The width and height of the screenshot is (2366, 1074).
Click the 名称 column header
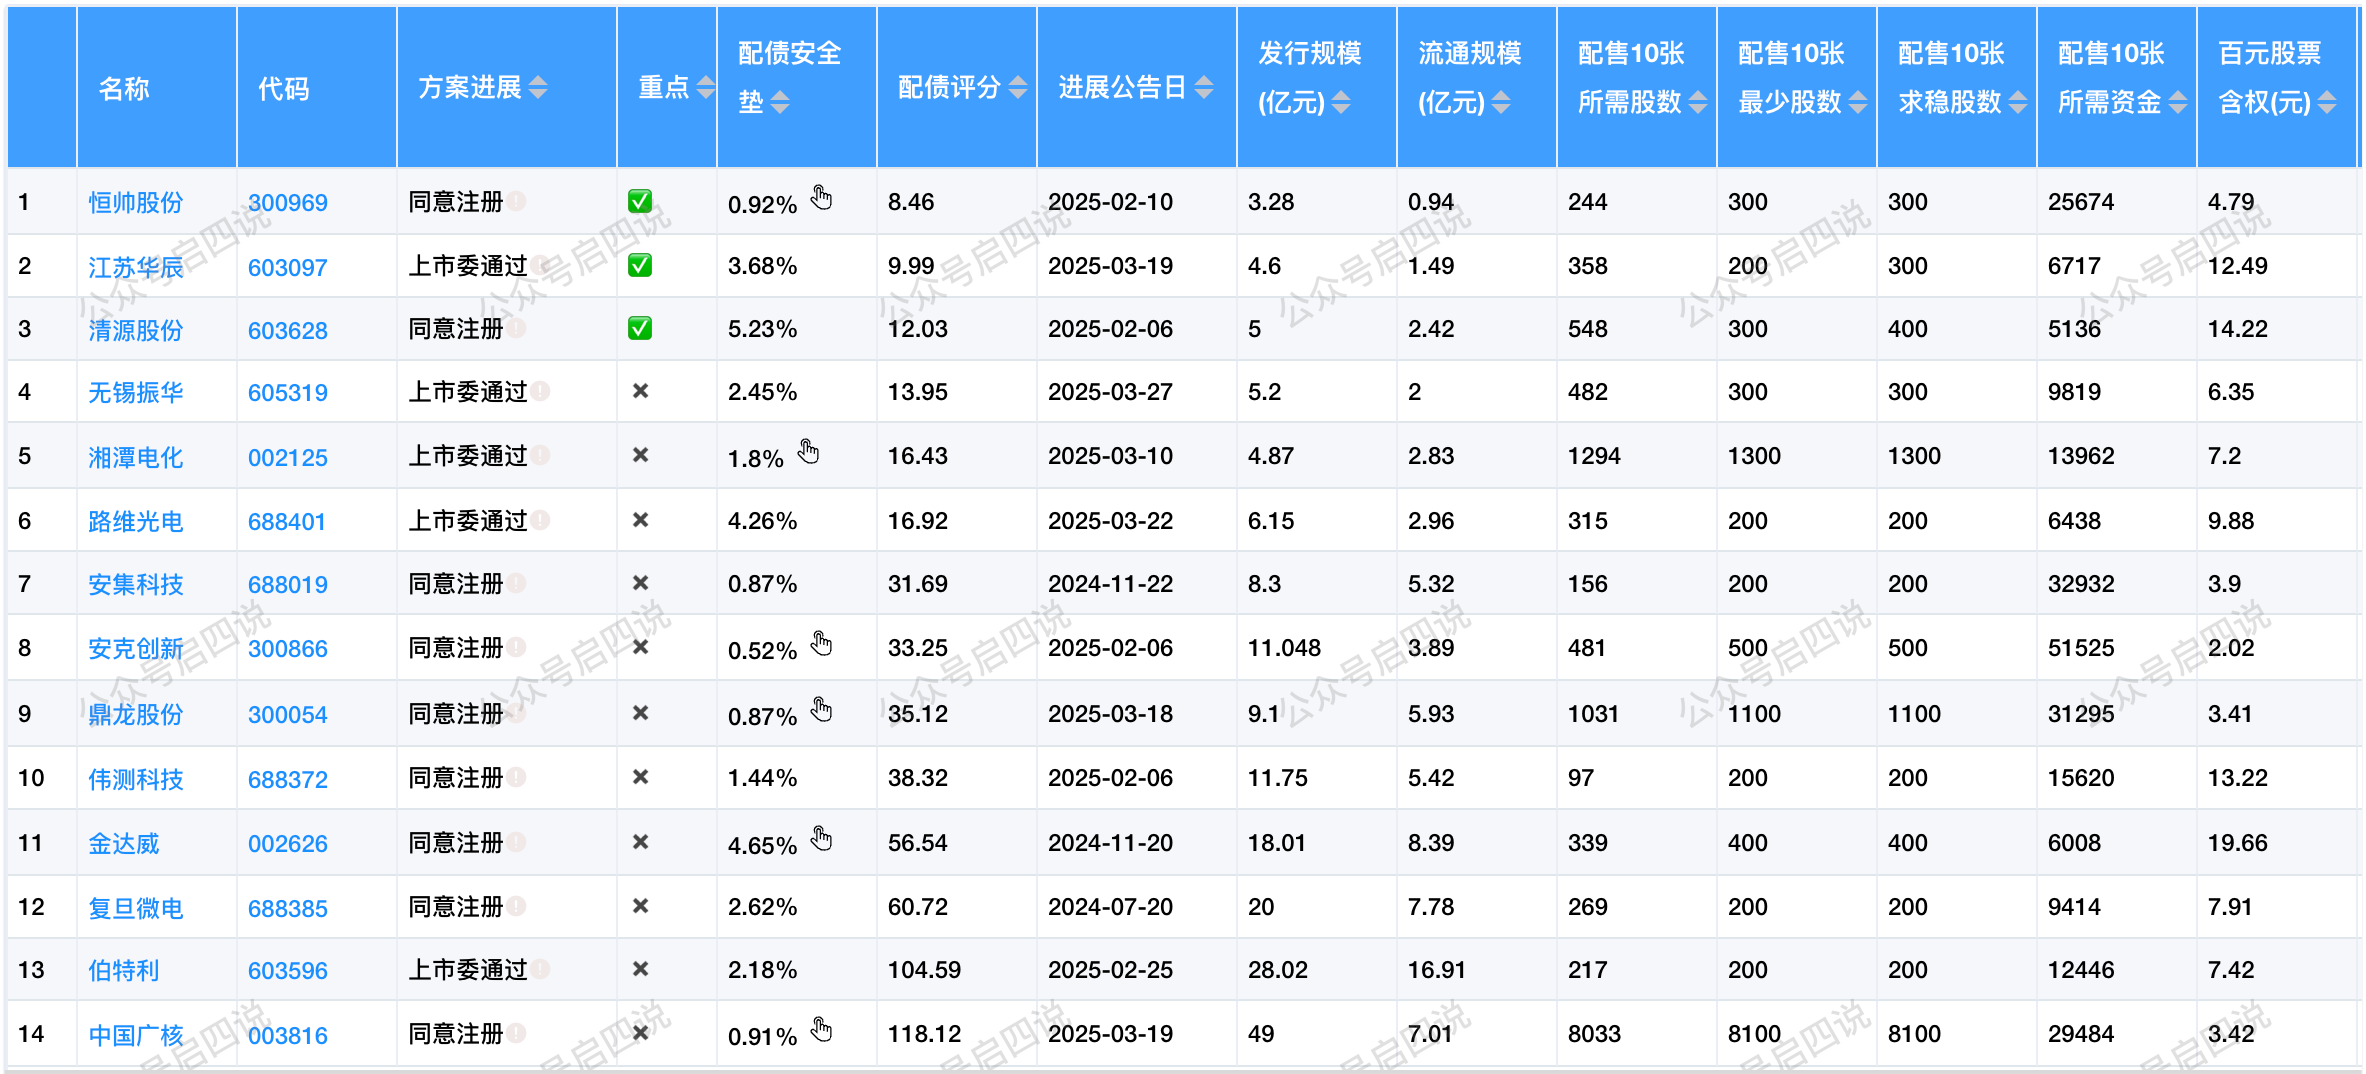124,89
